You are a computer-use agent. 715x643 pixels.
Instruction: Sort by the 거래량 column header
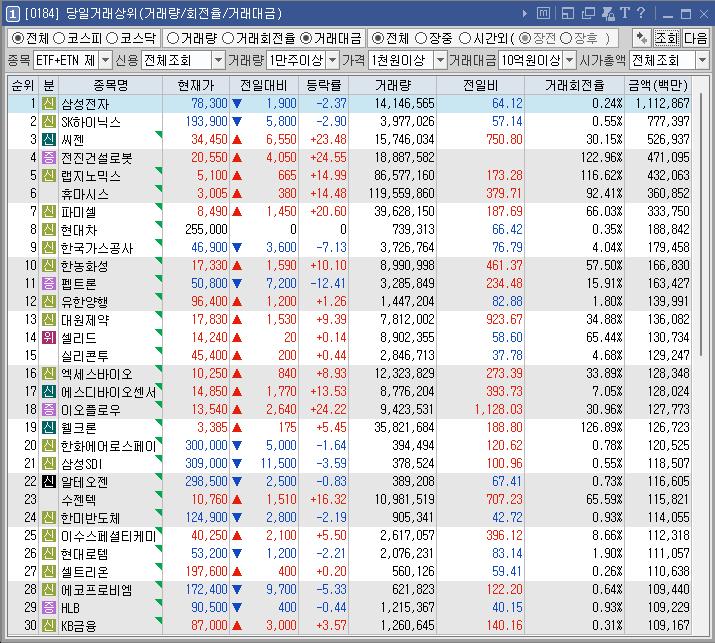coord(393,85)
